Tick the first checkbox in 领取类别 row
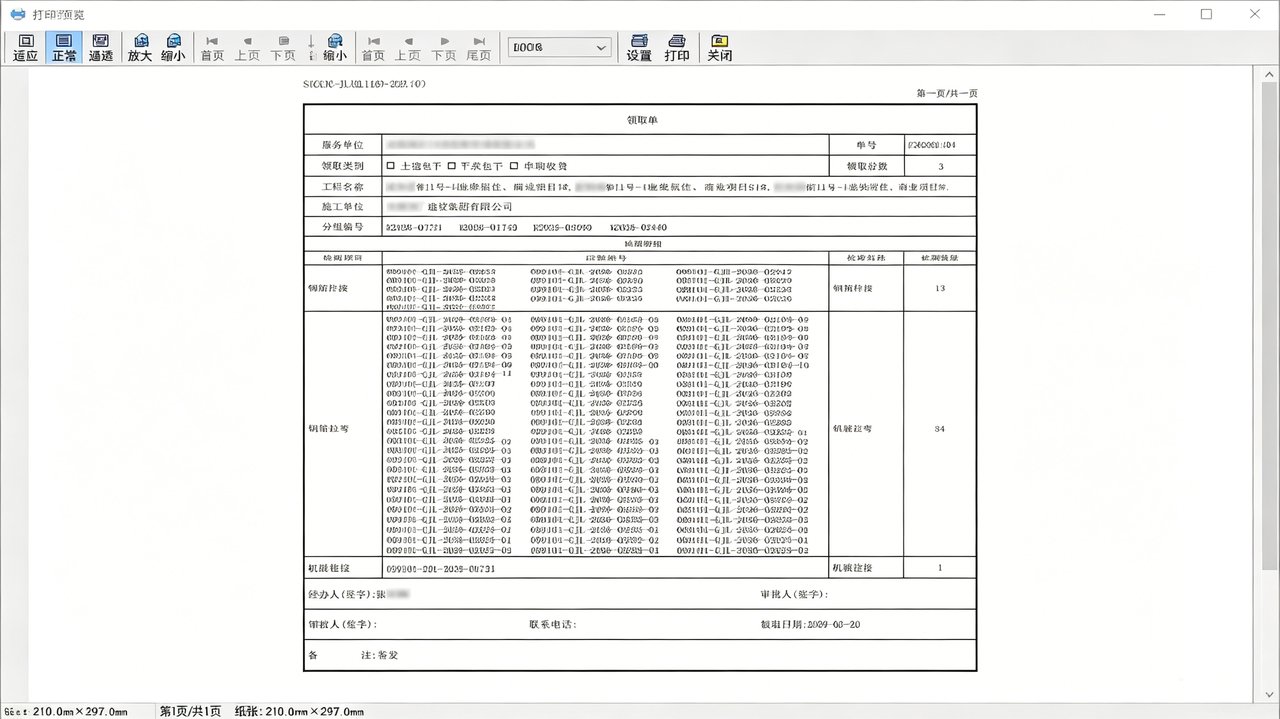 [x=391, y=166]
